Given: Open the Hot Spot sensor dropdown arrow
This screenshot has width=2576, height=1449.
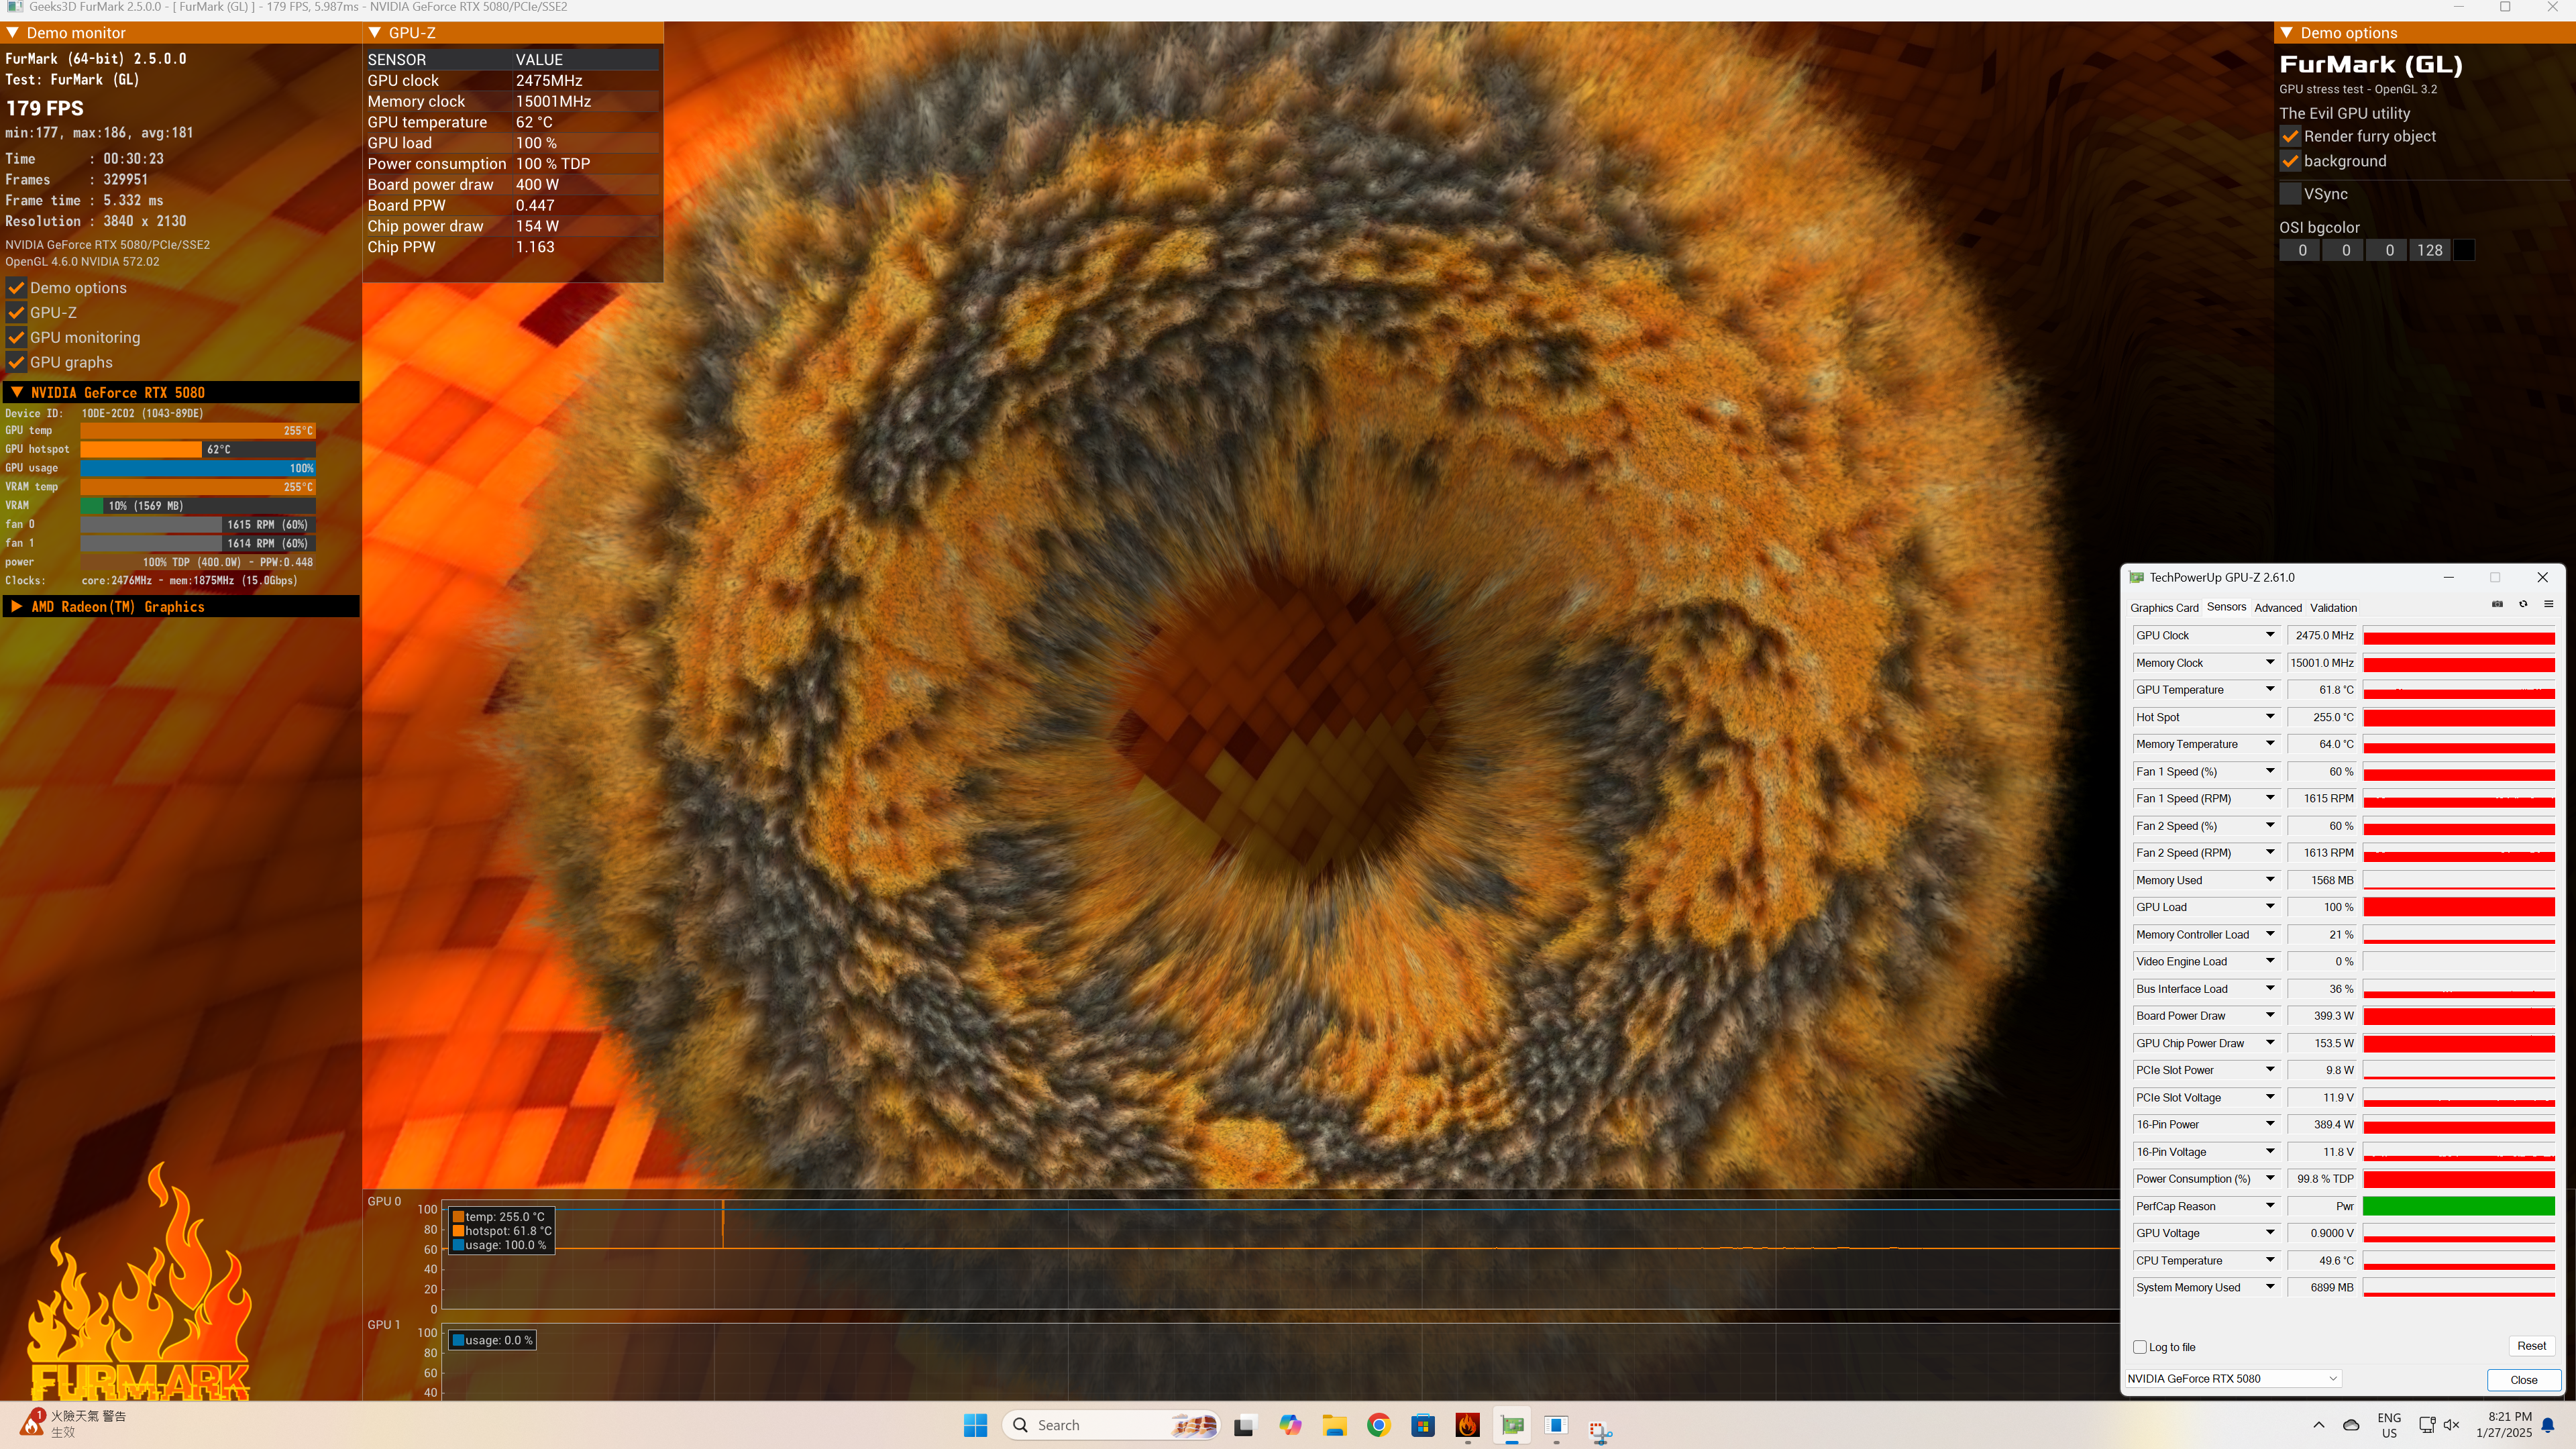Looking at the screenshot, I should coord(2270,717).
